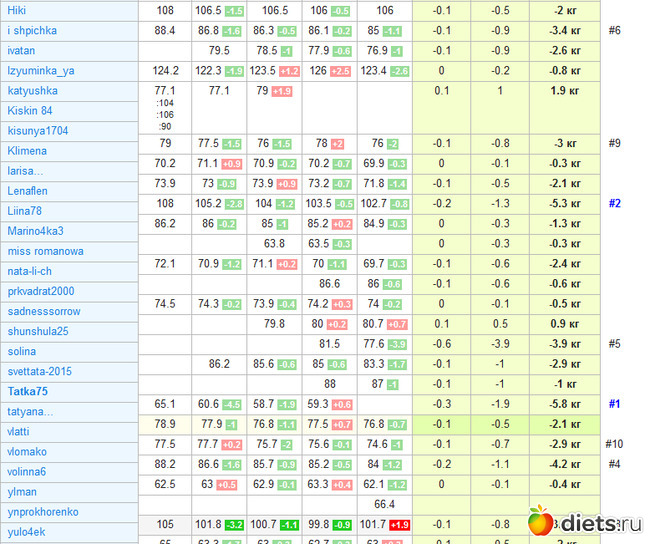Image resolution: width=650 pixels, height=544 pixels.
Task: Open Liina78 user page
Action: point(25,211)
